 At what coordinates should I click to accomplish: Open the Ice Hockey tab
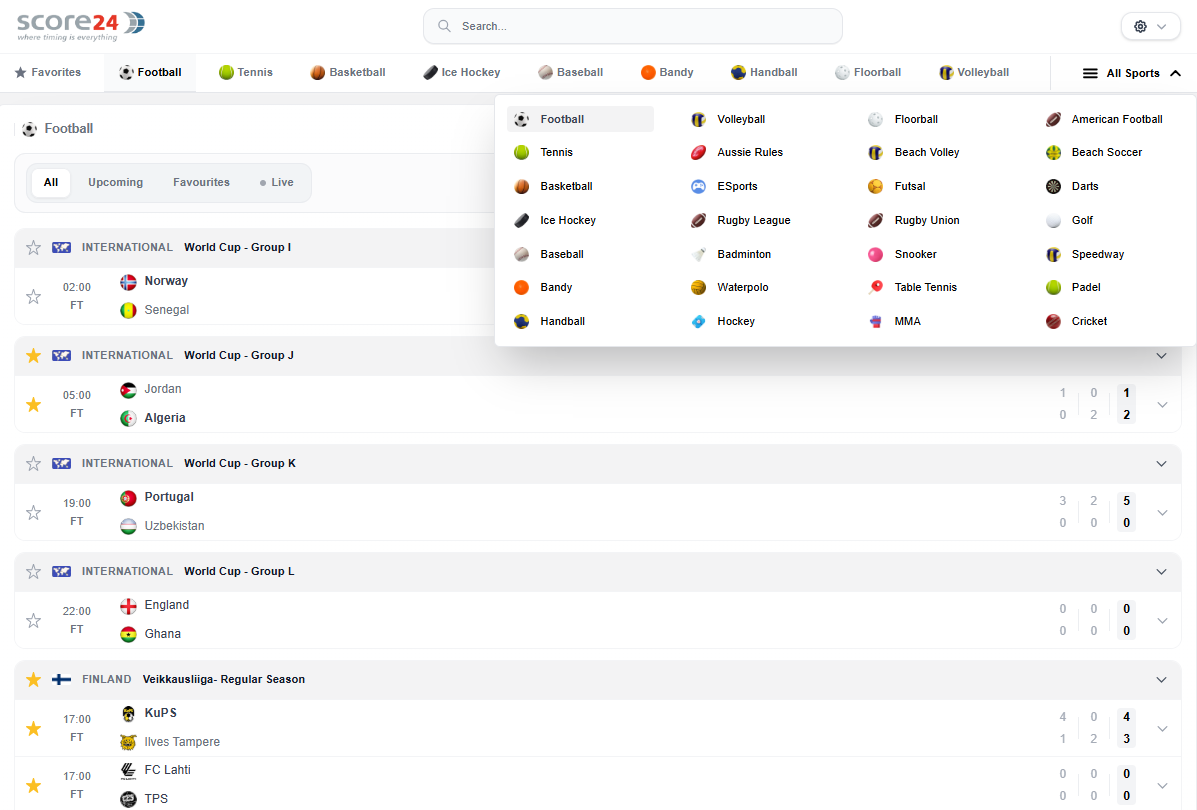click(x=462, y=73)
